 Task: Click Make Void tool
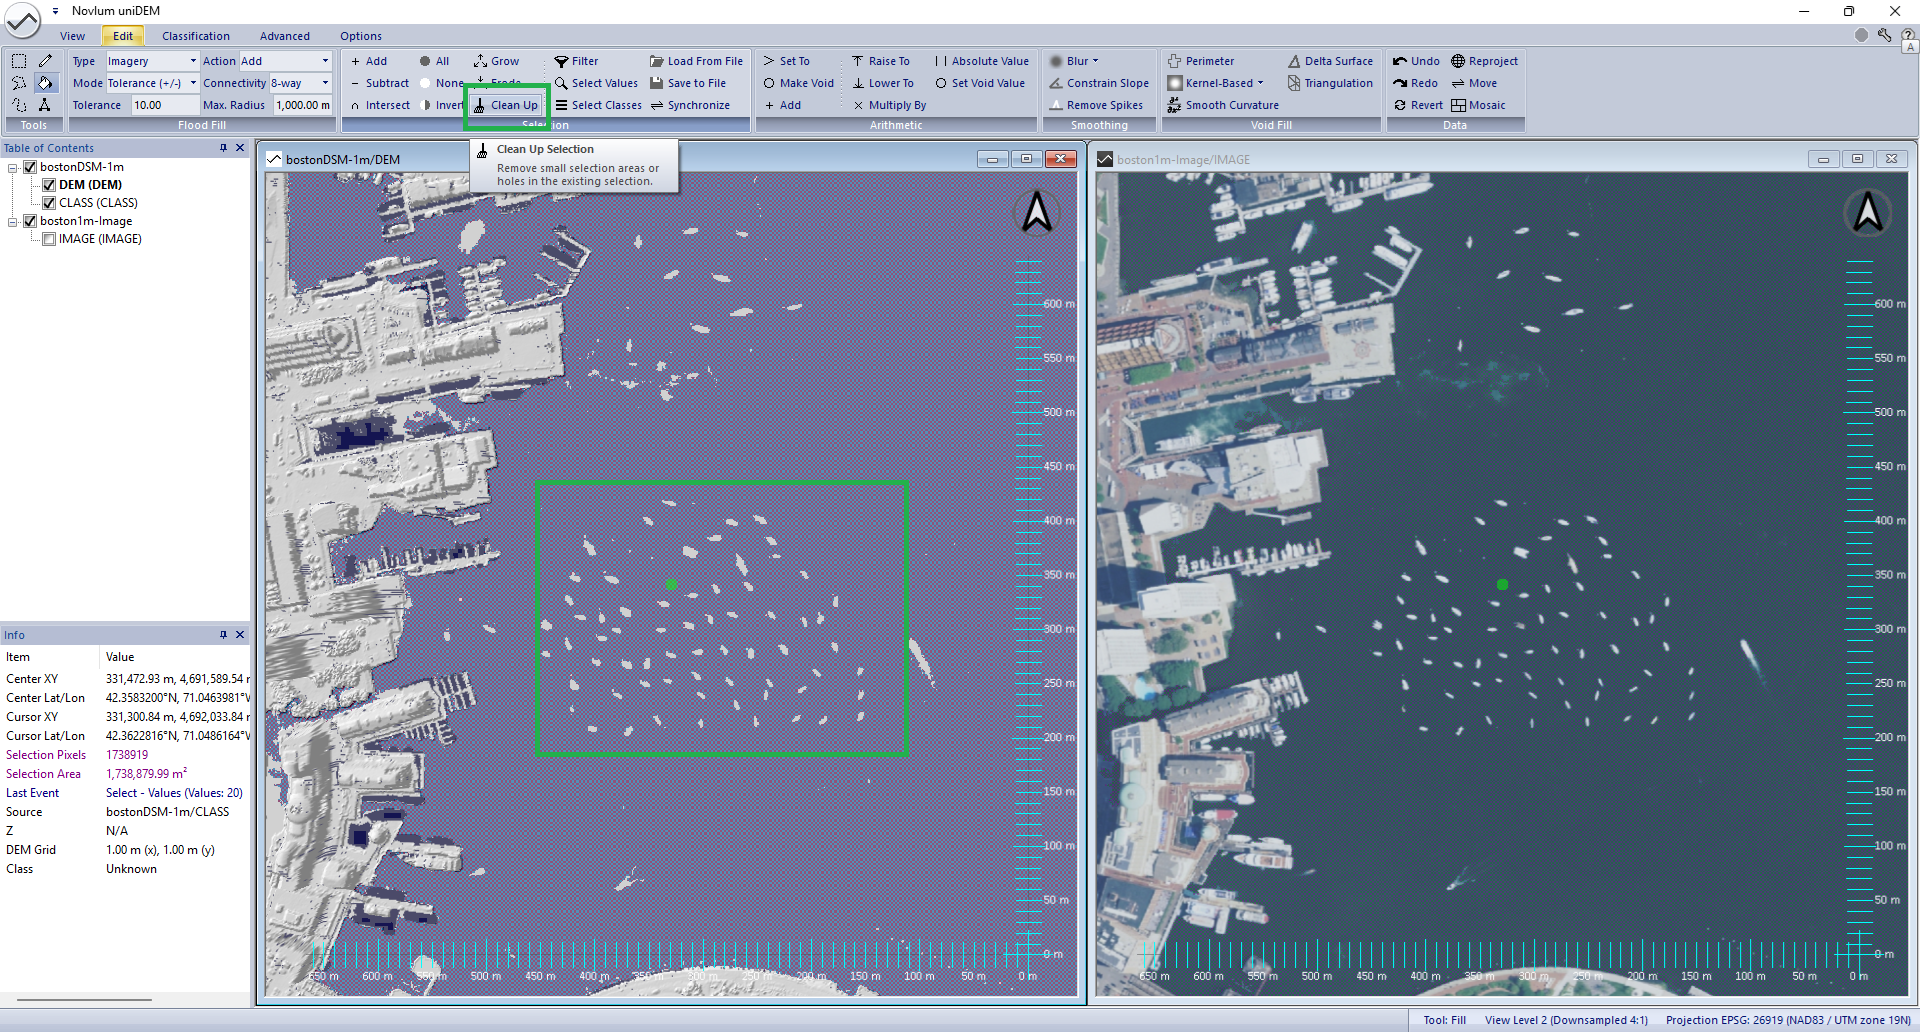point(798,83)
